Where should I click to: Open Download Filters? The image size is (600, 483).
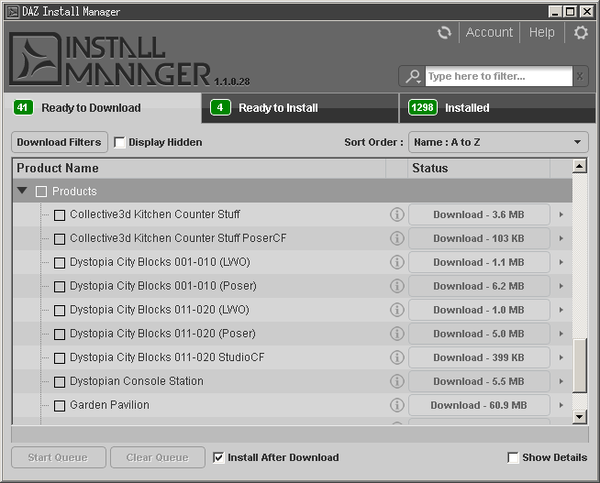59,142
